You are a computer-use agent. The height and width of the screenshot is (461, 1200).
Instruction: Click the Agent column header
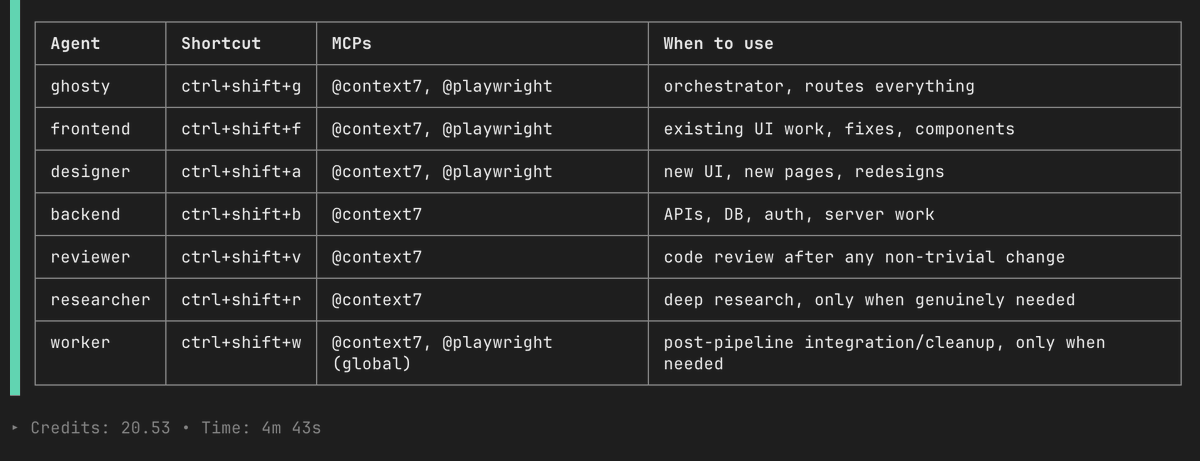tap(75, 44)
